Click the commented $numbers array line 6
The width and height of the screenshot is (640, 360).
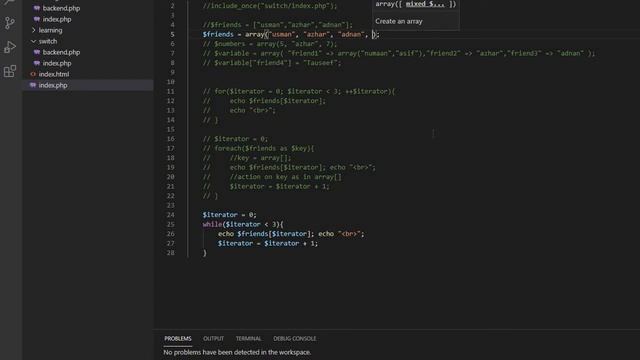tap(270, 44)
